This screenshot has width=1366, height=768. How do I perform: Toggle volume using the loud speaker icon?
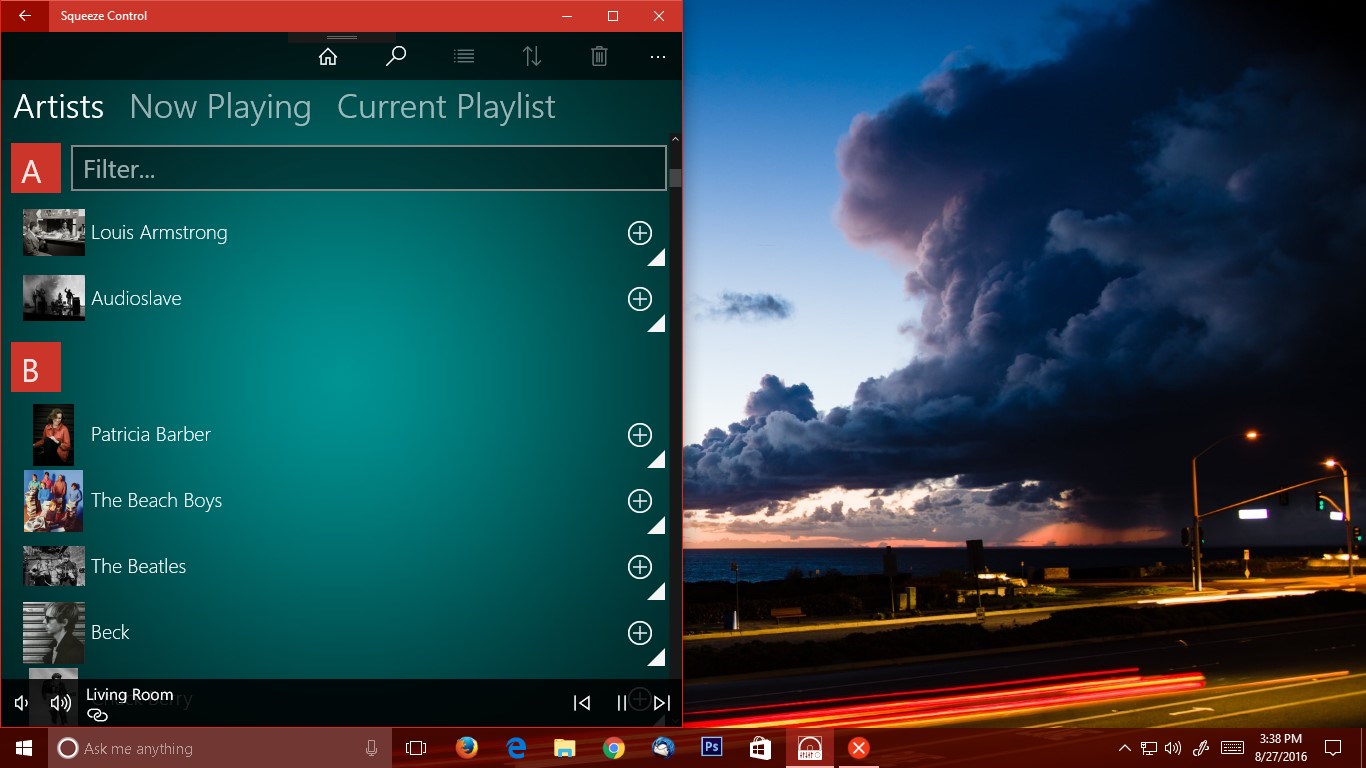(x=59, y=702)
